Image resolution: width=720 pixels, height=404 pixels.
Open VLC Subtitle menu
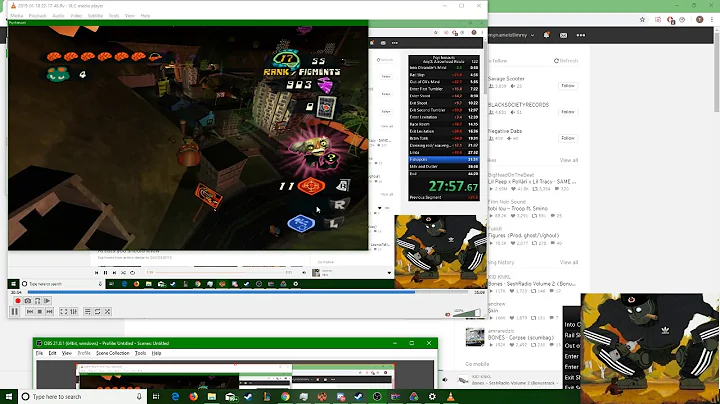point(96,16)
